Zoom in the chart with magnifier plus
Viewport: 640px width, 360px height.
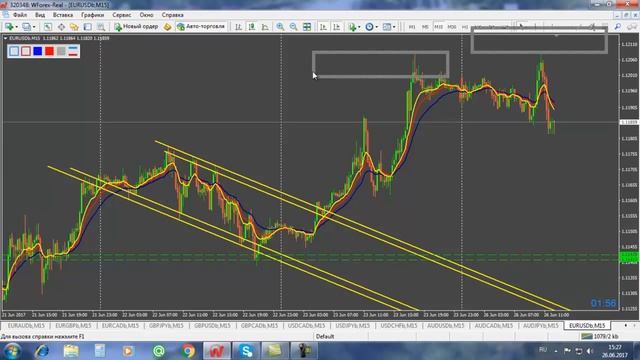click(280, 27)
